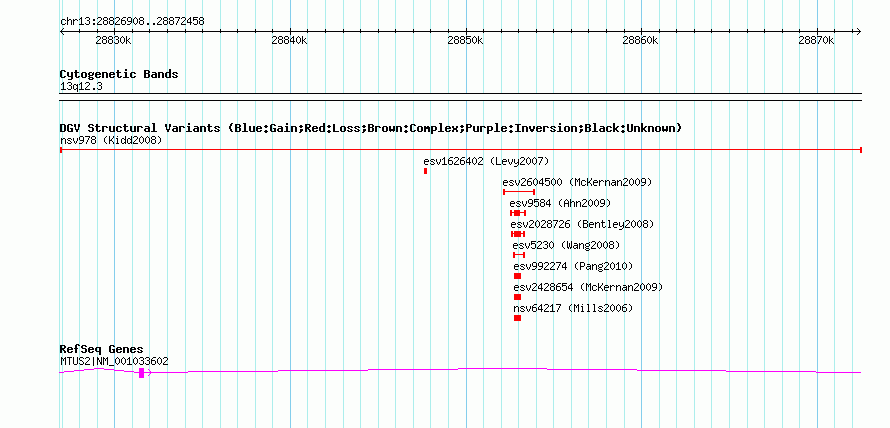The width and height of the screenshot is (890, 428).
Task: Click the magenta exon block of MTUS2
Action: (x=141, y=372)
